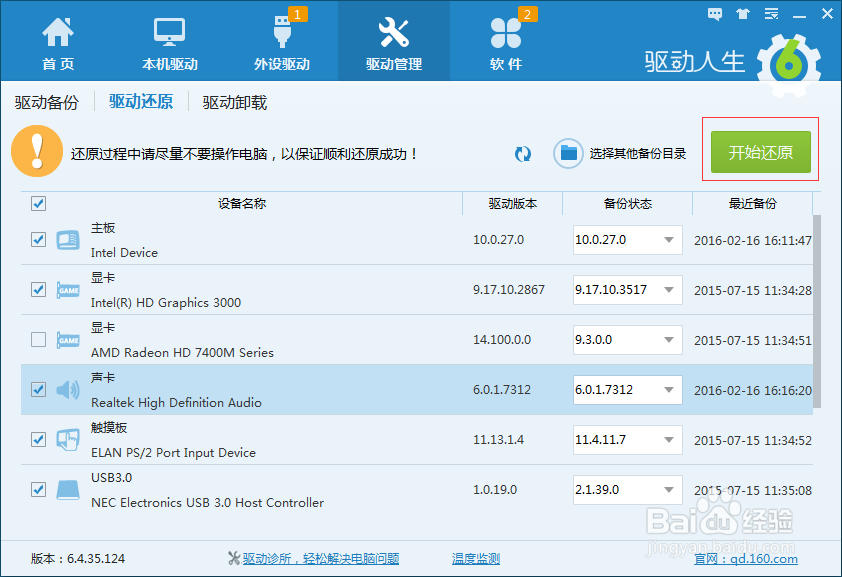
Task: Uncheck the Realtek High Definition Audio checkbox
Action: click(x=38, y=389)
